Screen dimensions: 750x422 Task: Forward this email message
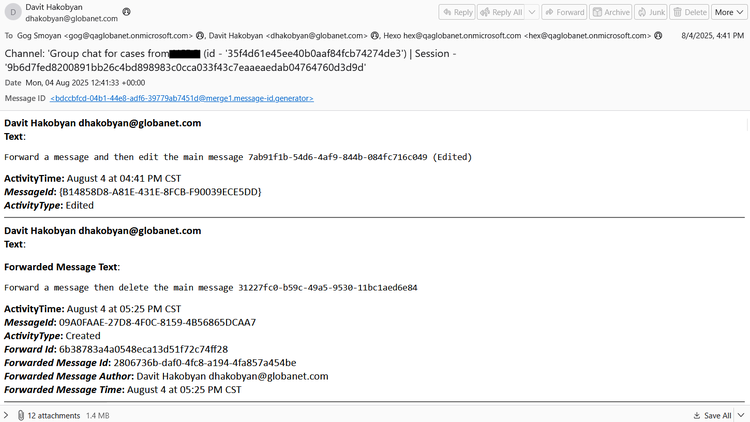(565, 12)
